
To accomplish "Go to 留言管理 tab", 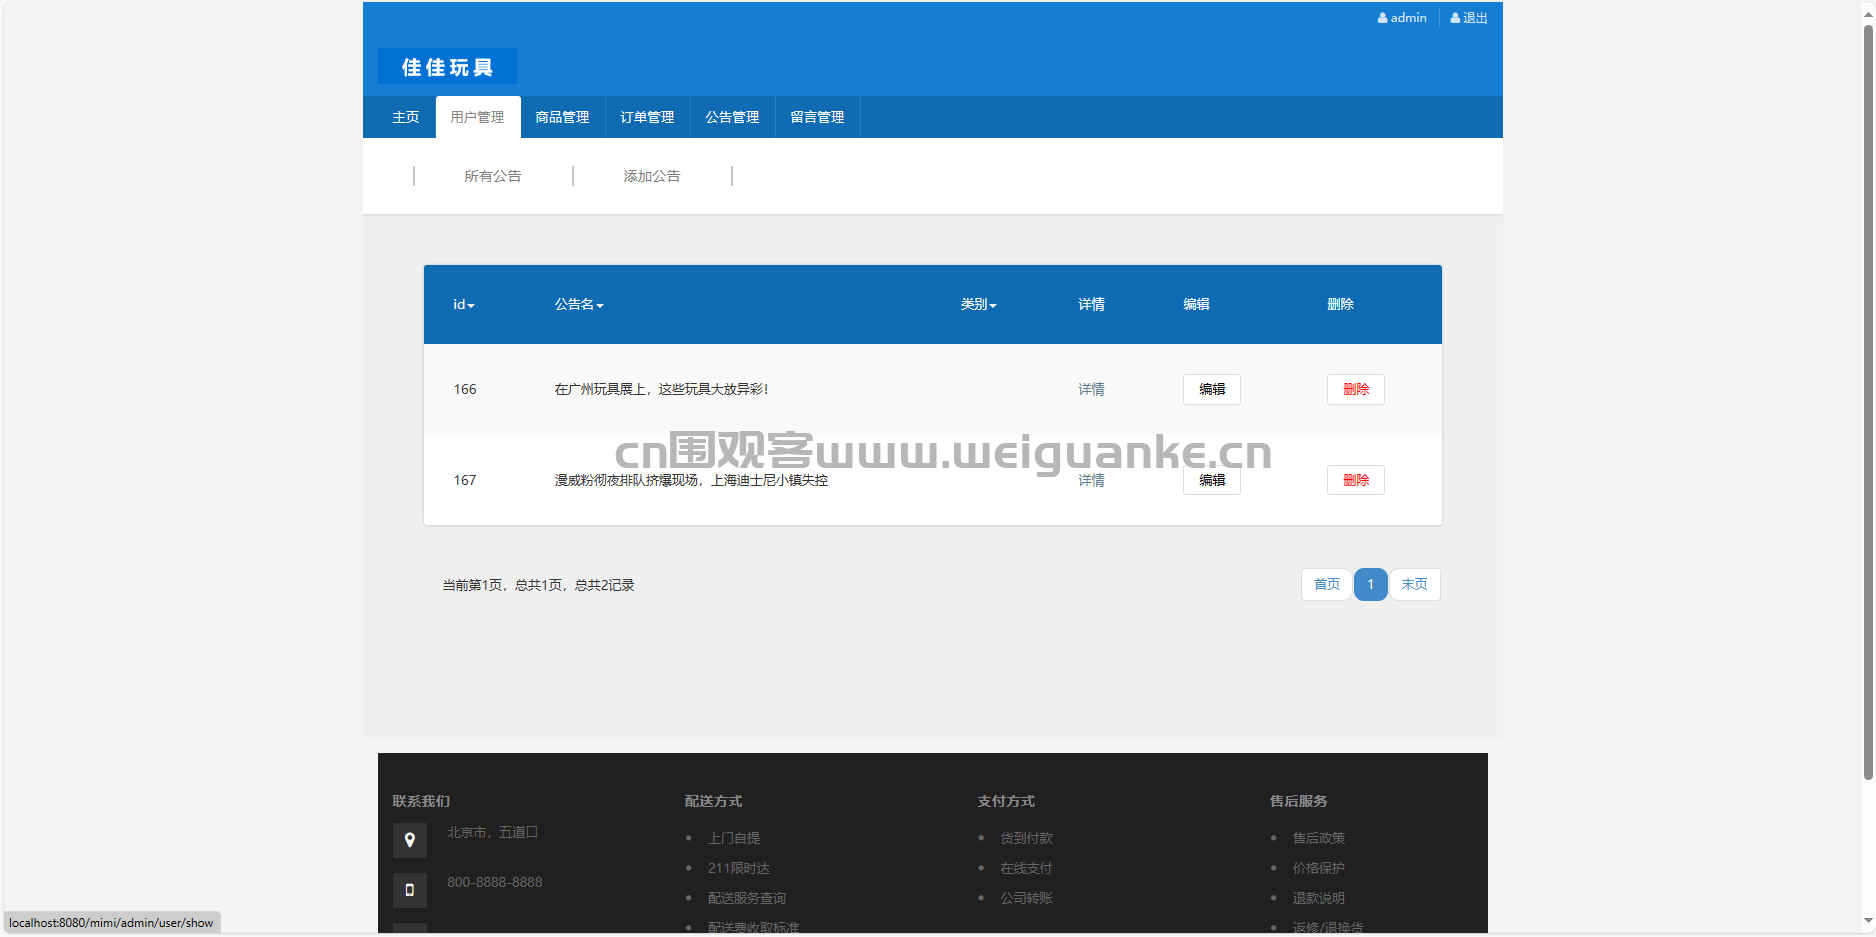I will click(x=817, y=117).
